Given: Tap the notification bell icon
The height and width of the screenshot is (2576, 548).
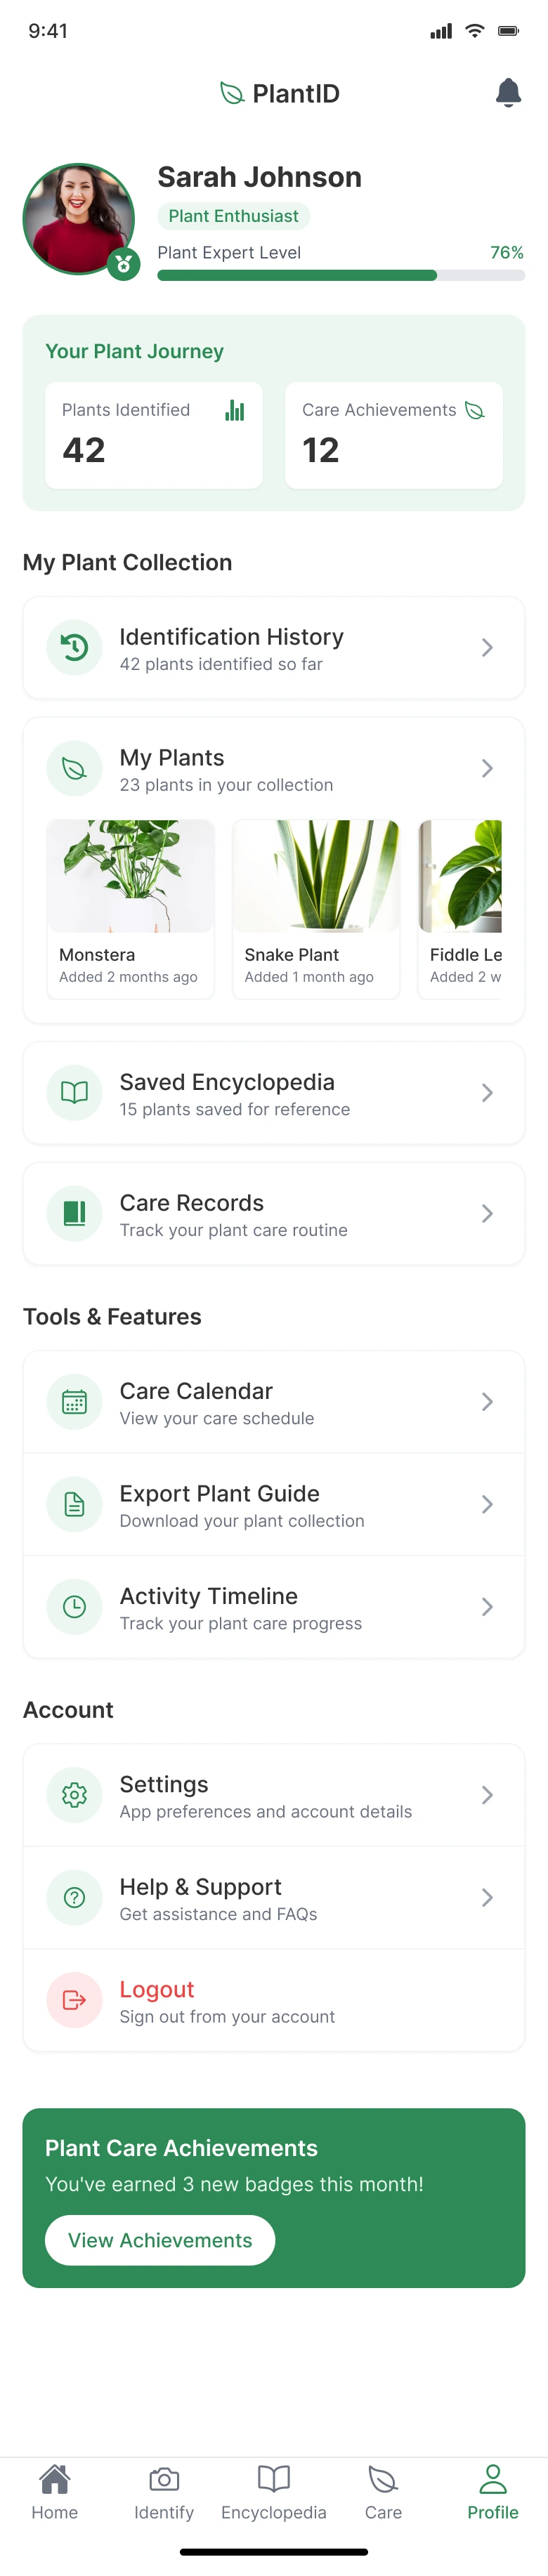Looking at the screenshot, I should coord(508,93).
